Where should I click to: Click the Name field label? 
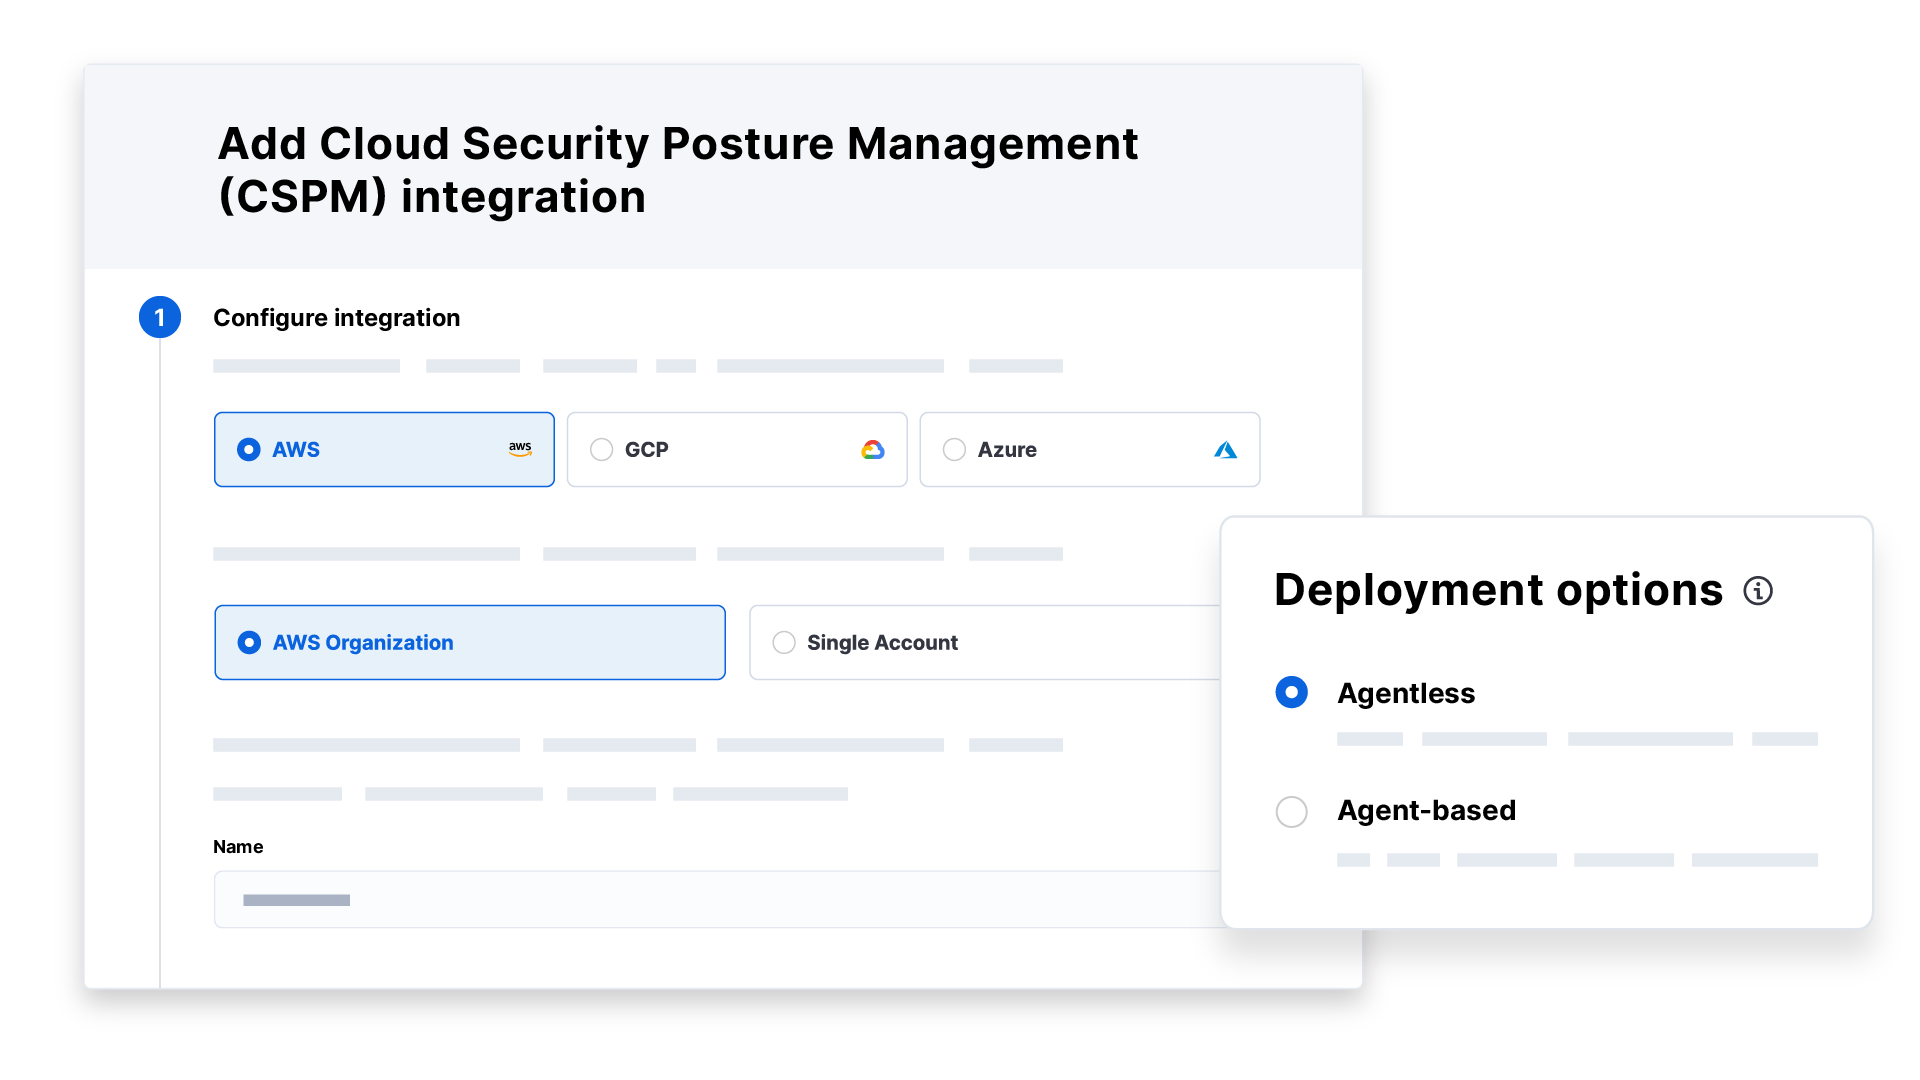click(238, 847)
